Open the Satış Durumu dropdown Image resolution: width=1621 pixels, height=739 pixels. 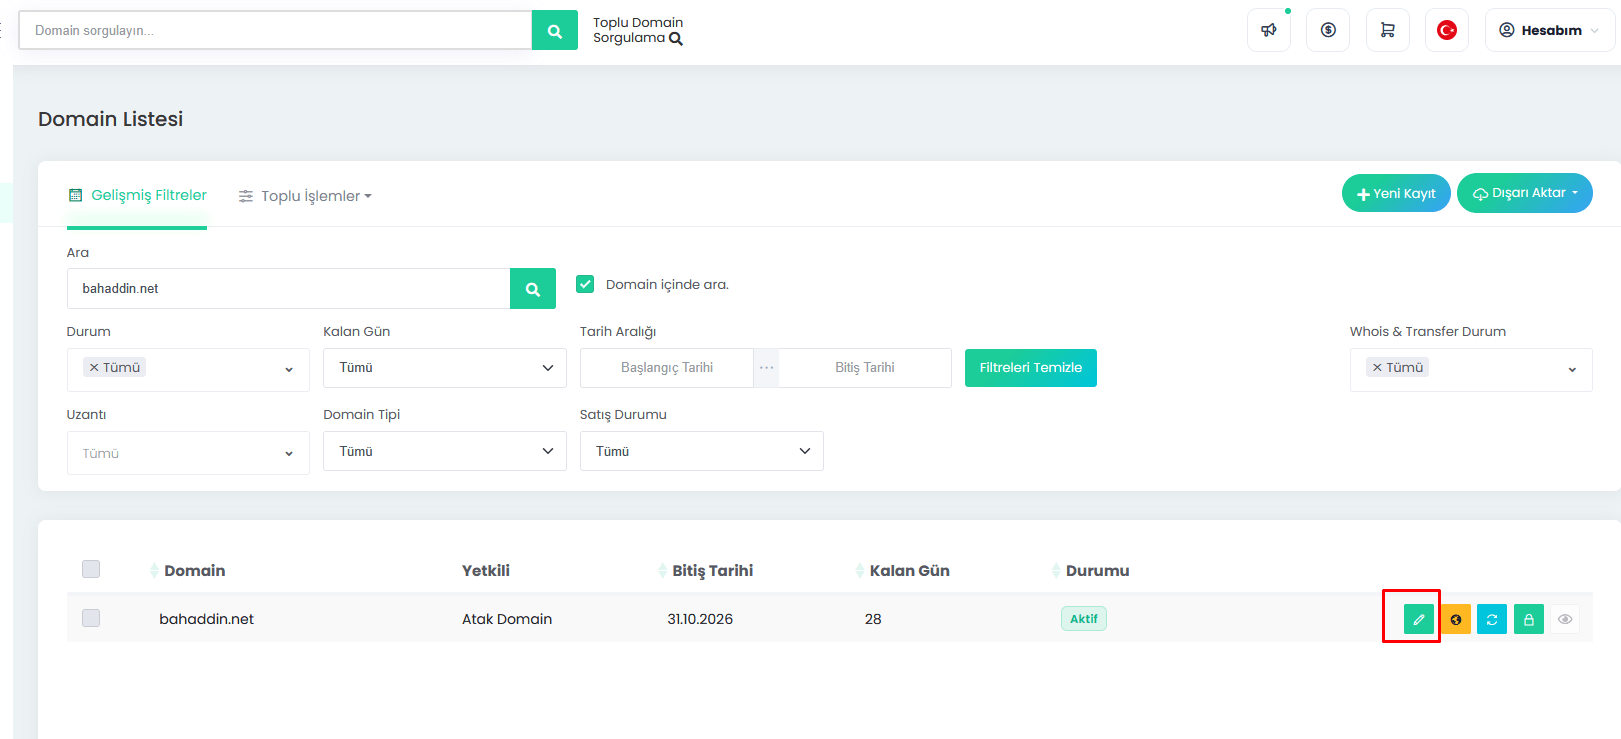click(x=702, y=451)
